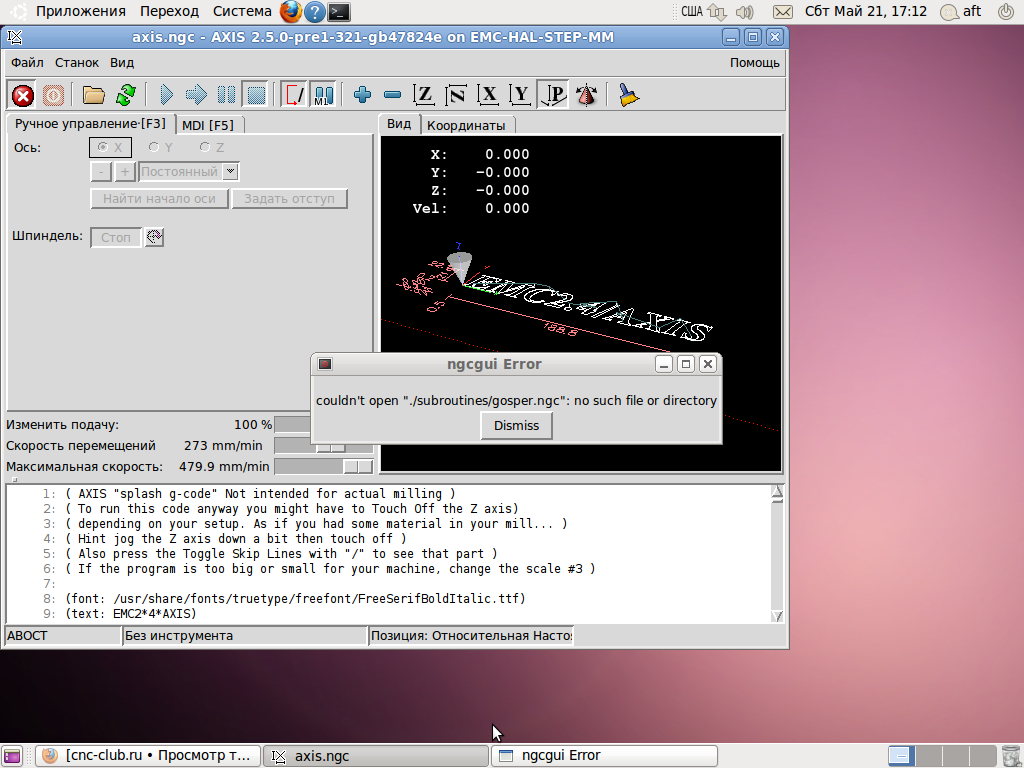Toggle machine power icon in toolbar
1024x768 pixels.
(x=54, y=95)
